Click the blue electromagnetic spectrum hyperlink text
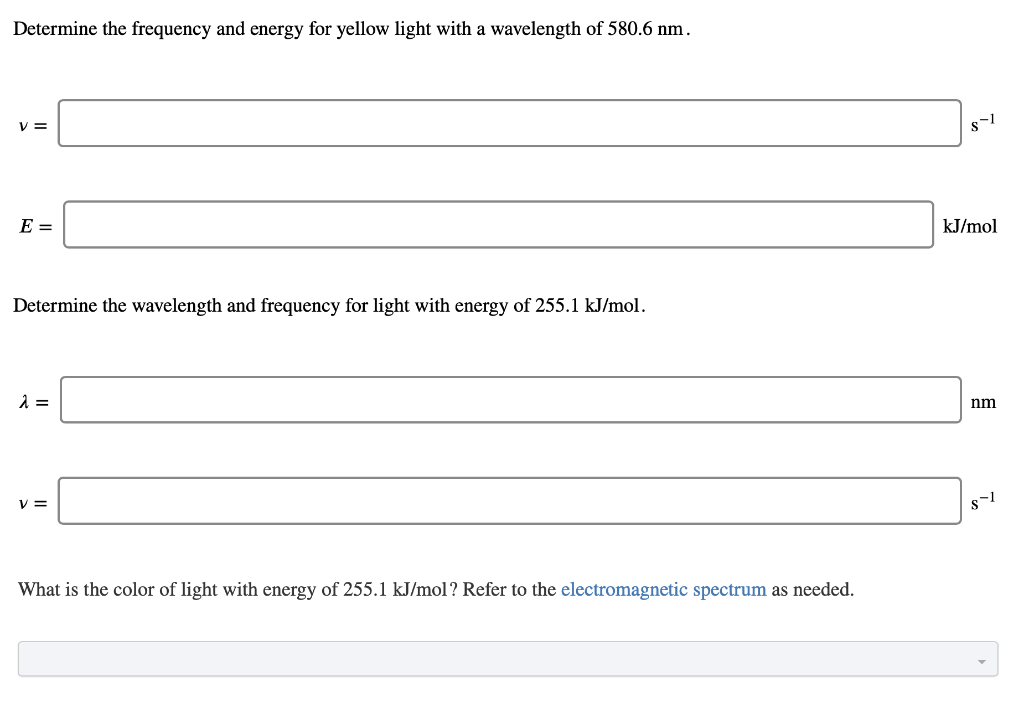The height and width of the screenshot is (723, 1024). point(664,589)
